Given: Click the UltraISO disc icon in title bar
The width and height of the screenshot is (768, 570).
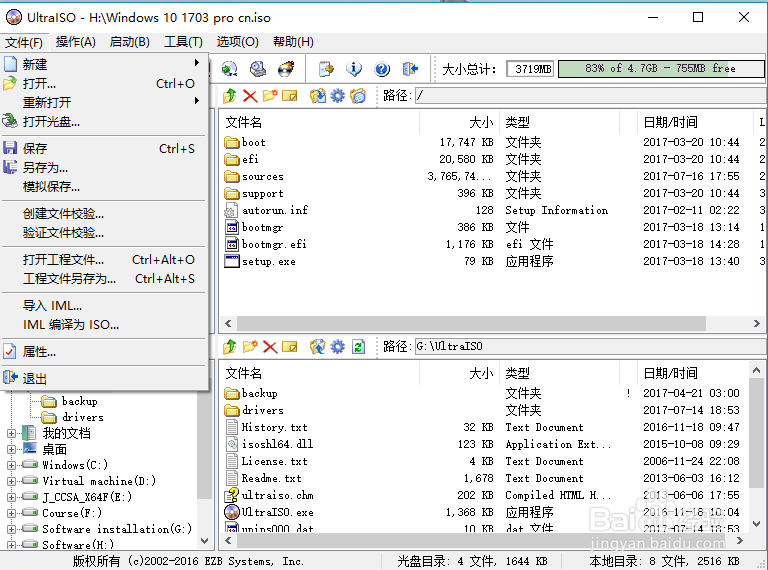Looking at the screenshot, I should [14, 18].
